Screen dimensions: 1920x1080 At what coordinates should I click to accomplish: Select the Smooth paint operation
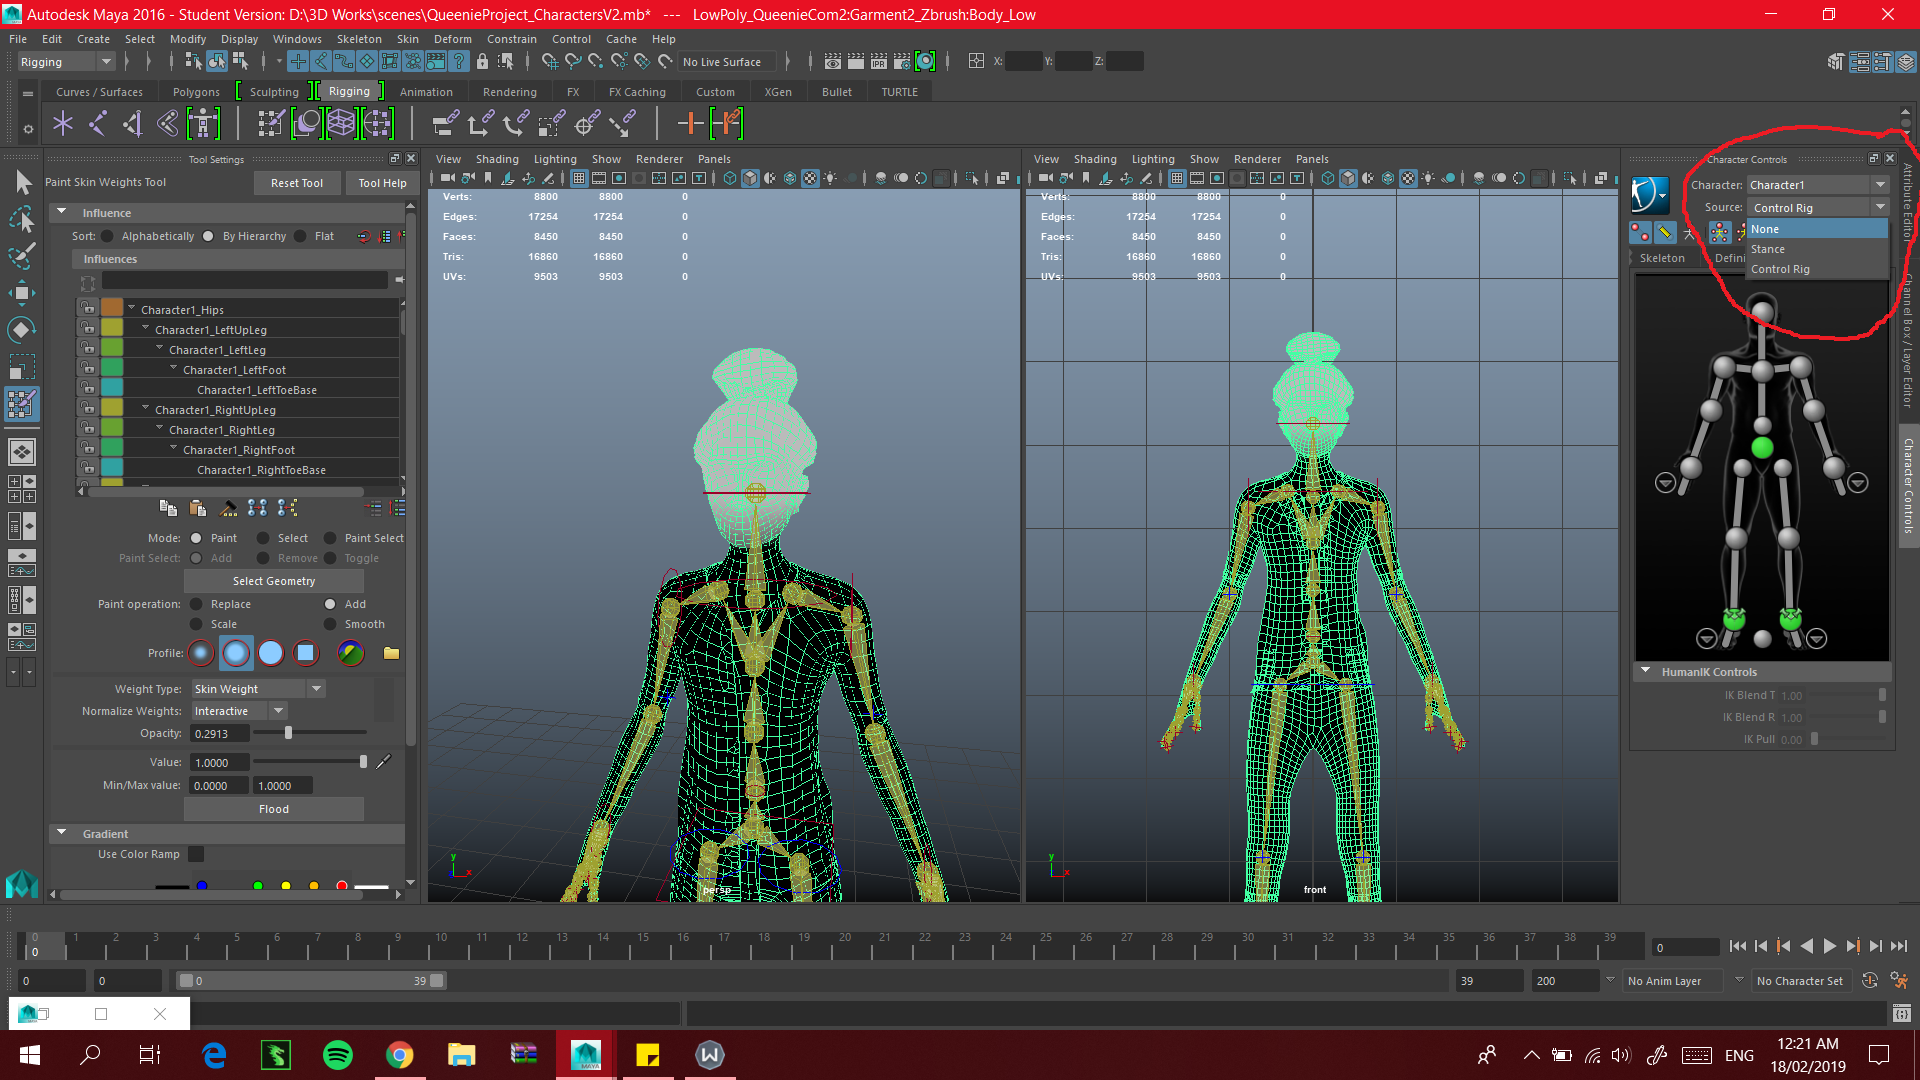point(330,624)
